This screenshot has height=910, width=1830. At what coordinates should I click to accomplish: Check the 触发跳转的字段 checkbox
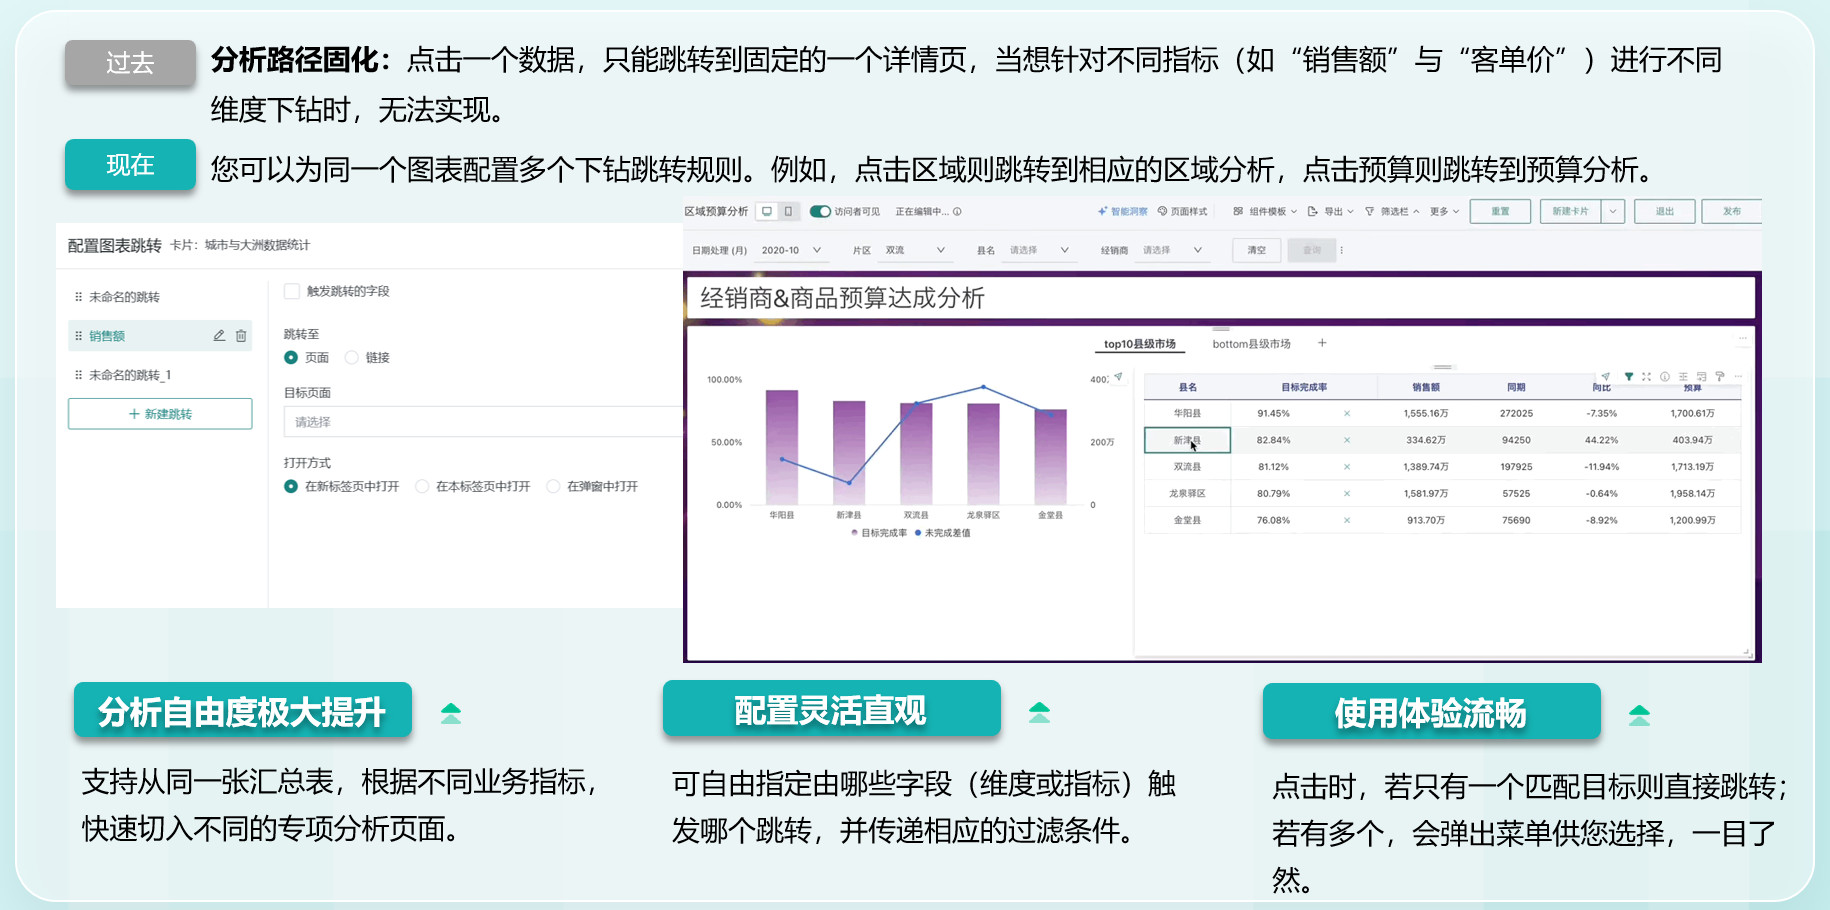[292, 291]
